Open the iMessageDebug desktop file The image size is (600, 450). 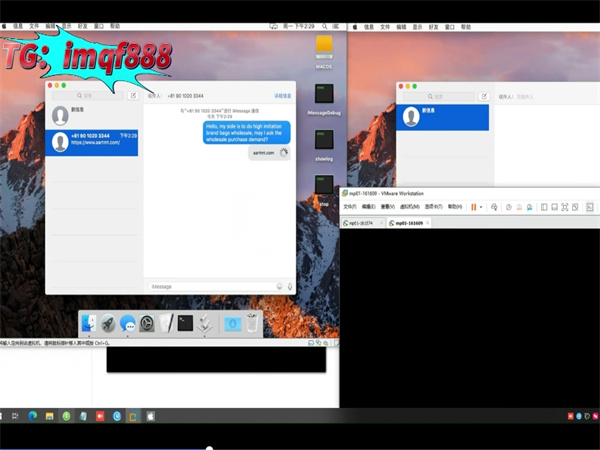point(323,97)
